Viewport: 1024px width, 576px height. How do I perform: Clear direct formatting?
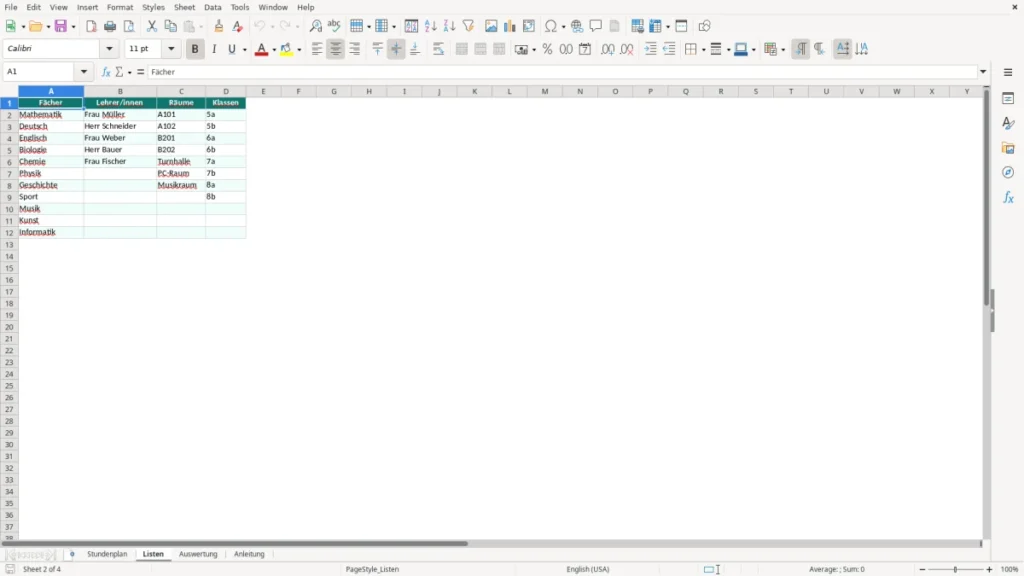(x=238, y=26)
